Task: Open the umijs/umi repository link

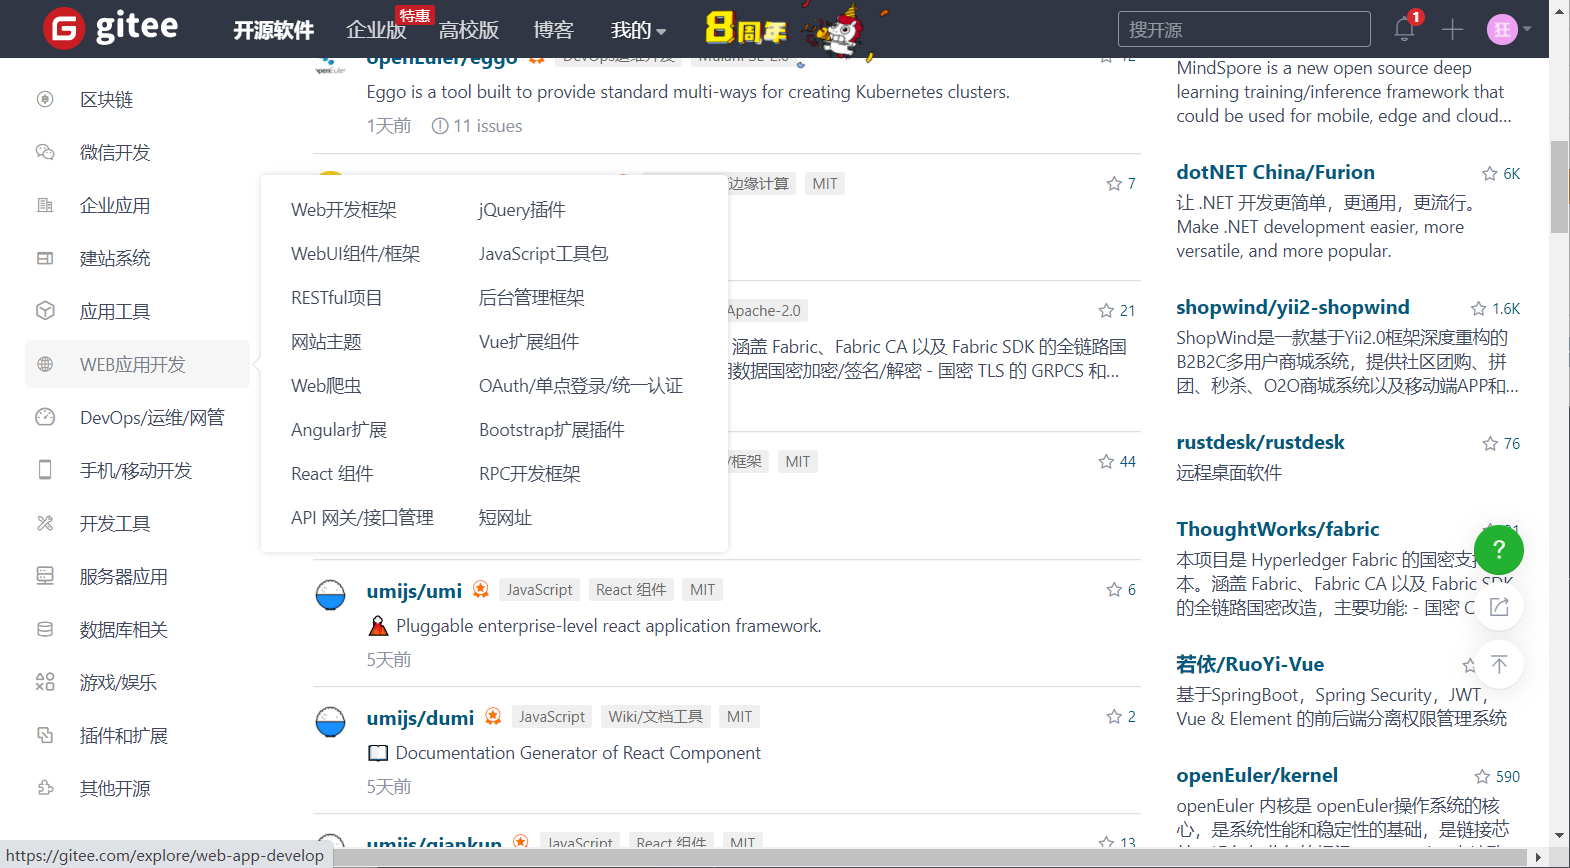Action: click(x=414, y=591)
